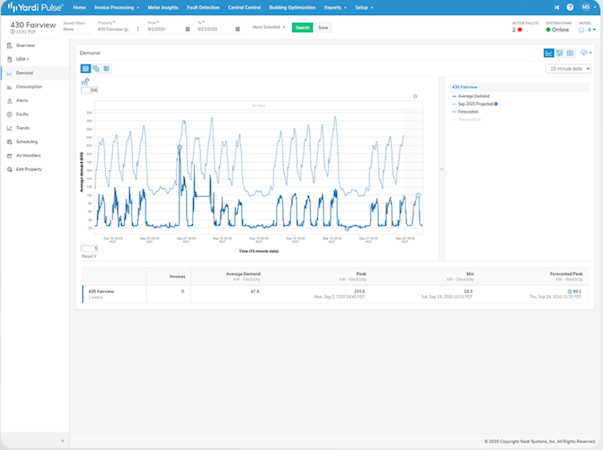This screenshot has height=450, width=603.
Task: Click the shuffle/switch icon in header
Action: 556,7
